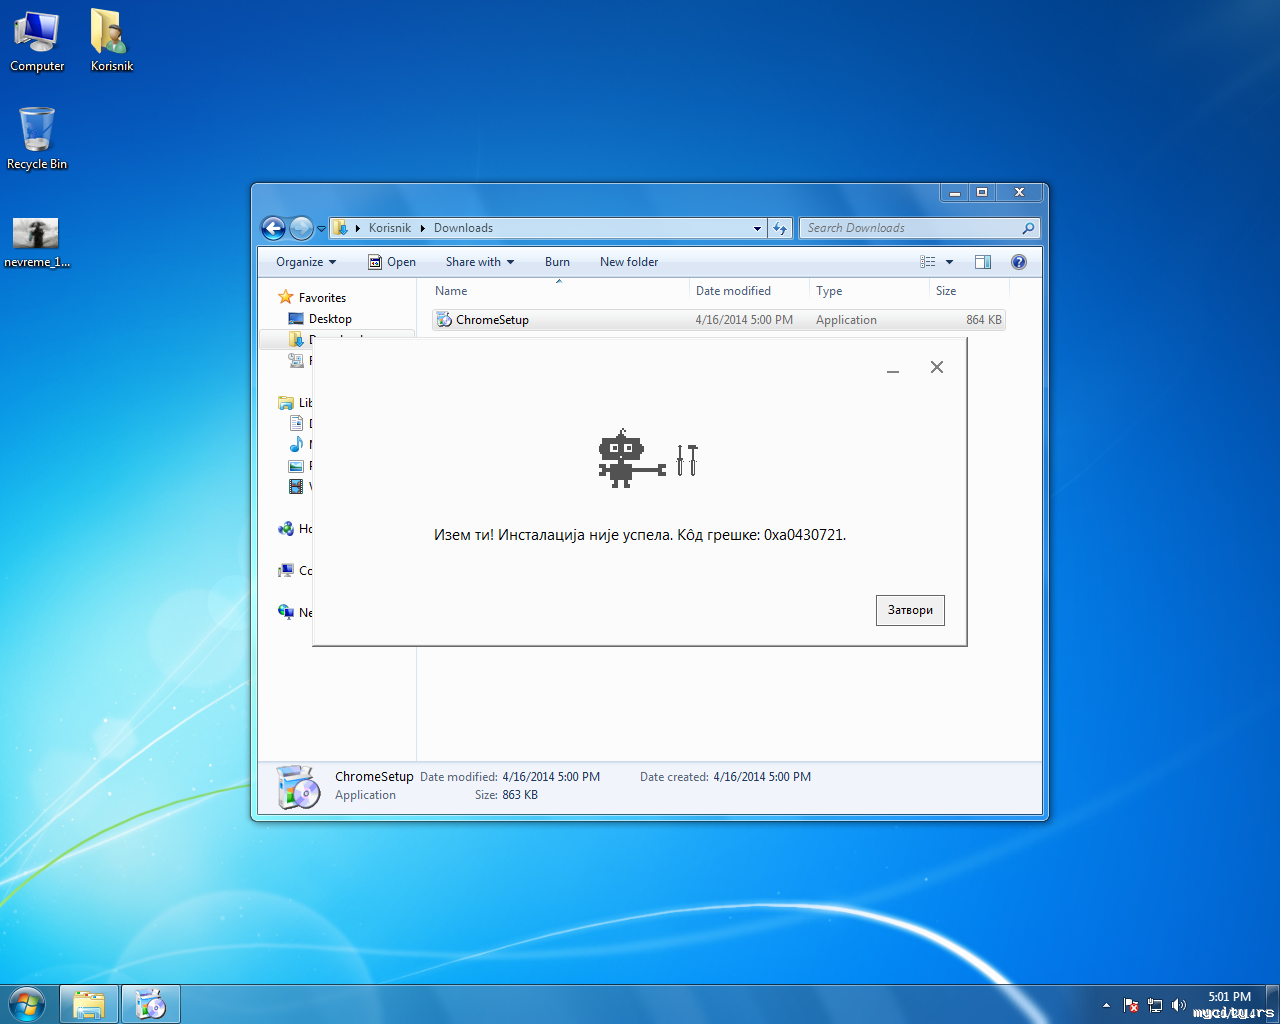Sort files by the Size column
The height and width of the screenshot is (1024, 1280).
pos(970,291)
